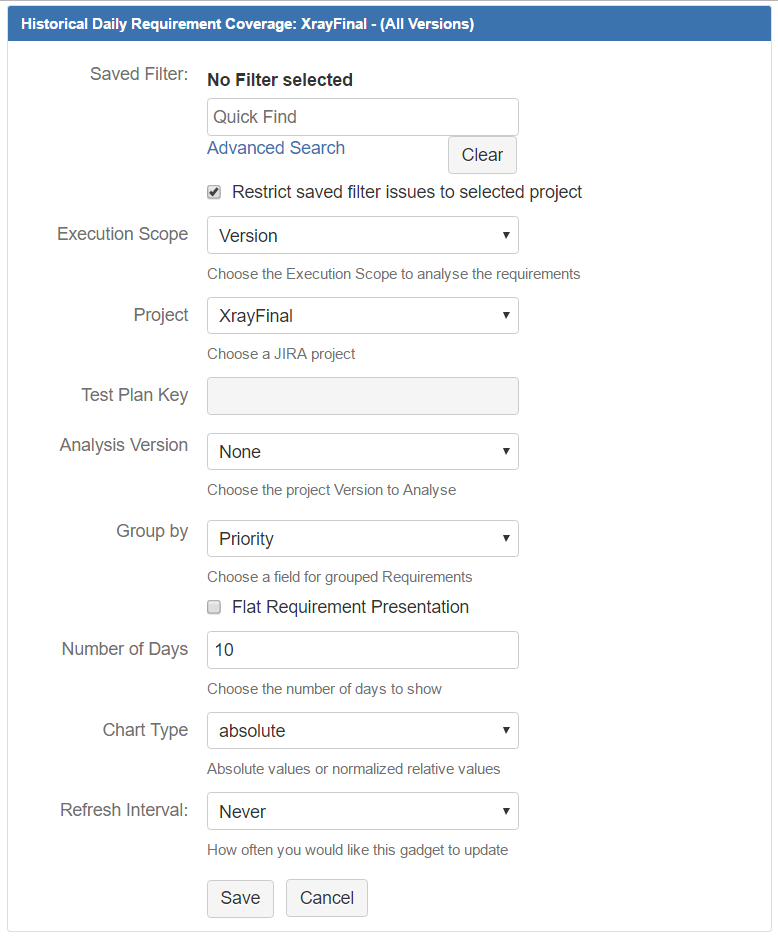The image size is (778, 936).
Task: Click the Chart Type dropdown arrow
Action: click(506, 730)
